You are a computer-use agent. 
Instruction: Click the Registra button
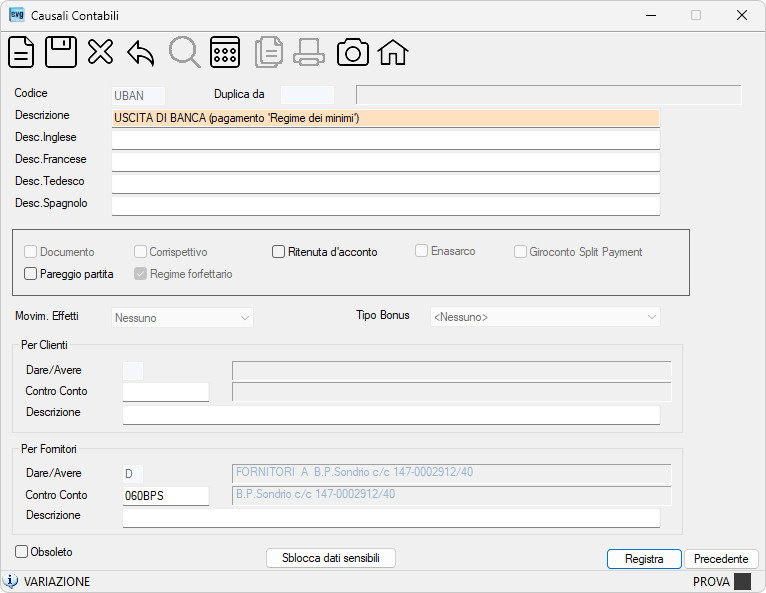click(x=644, y=559)
